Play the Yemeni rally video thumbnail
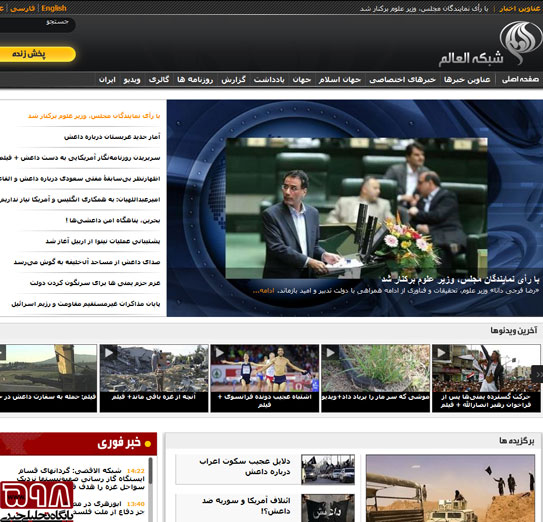The width and height of the screenshot is (543, 522). point(486,368)
